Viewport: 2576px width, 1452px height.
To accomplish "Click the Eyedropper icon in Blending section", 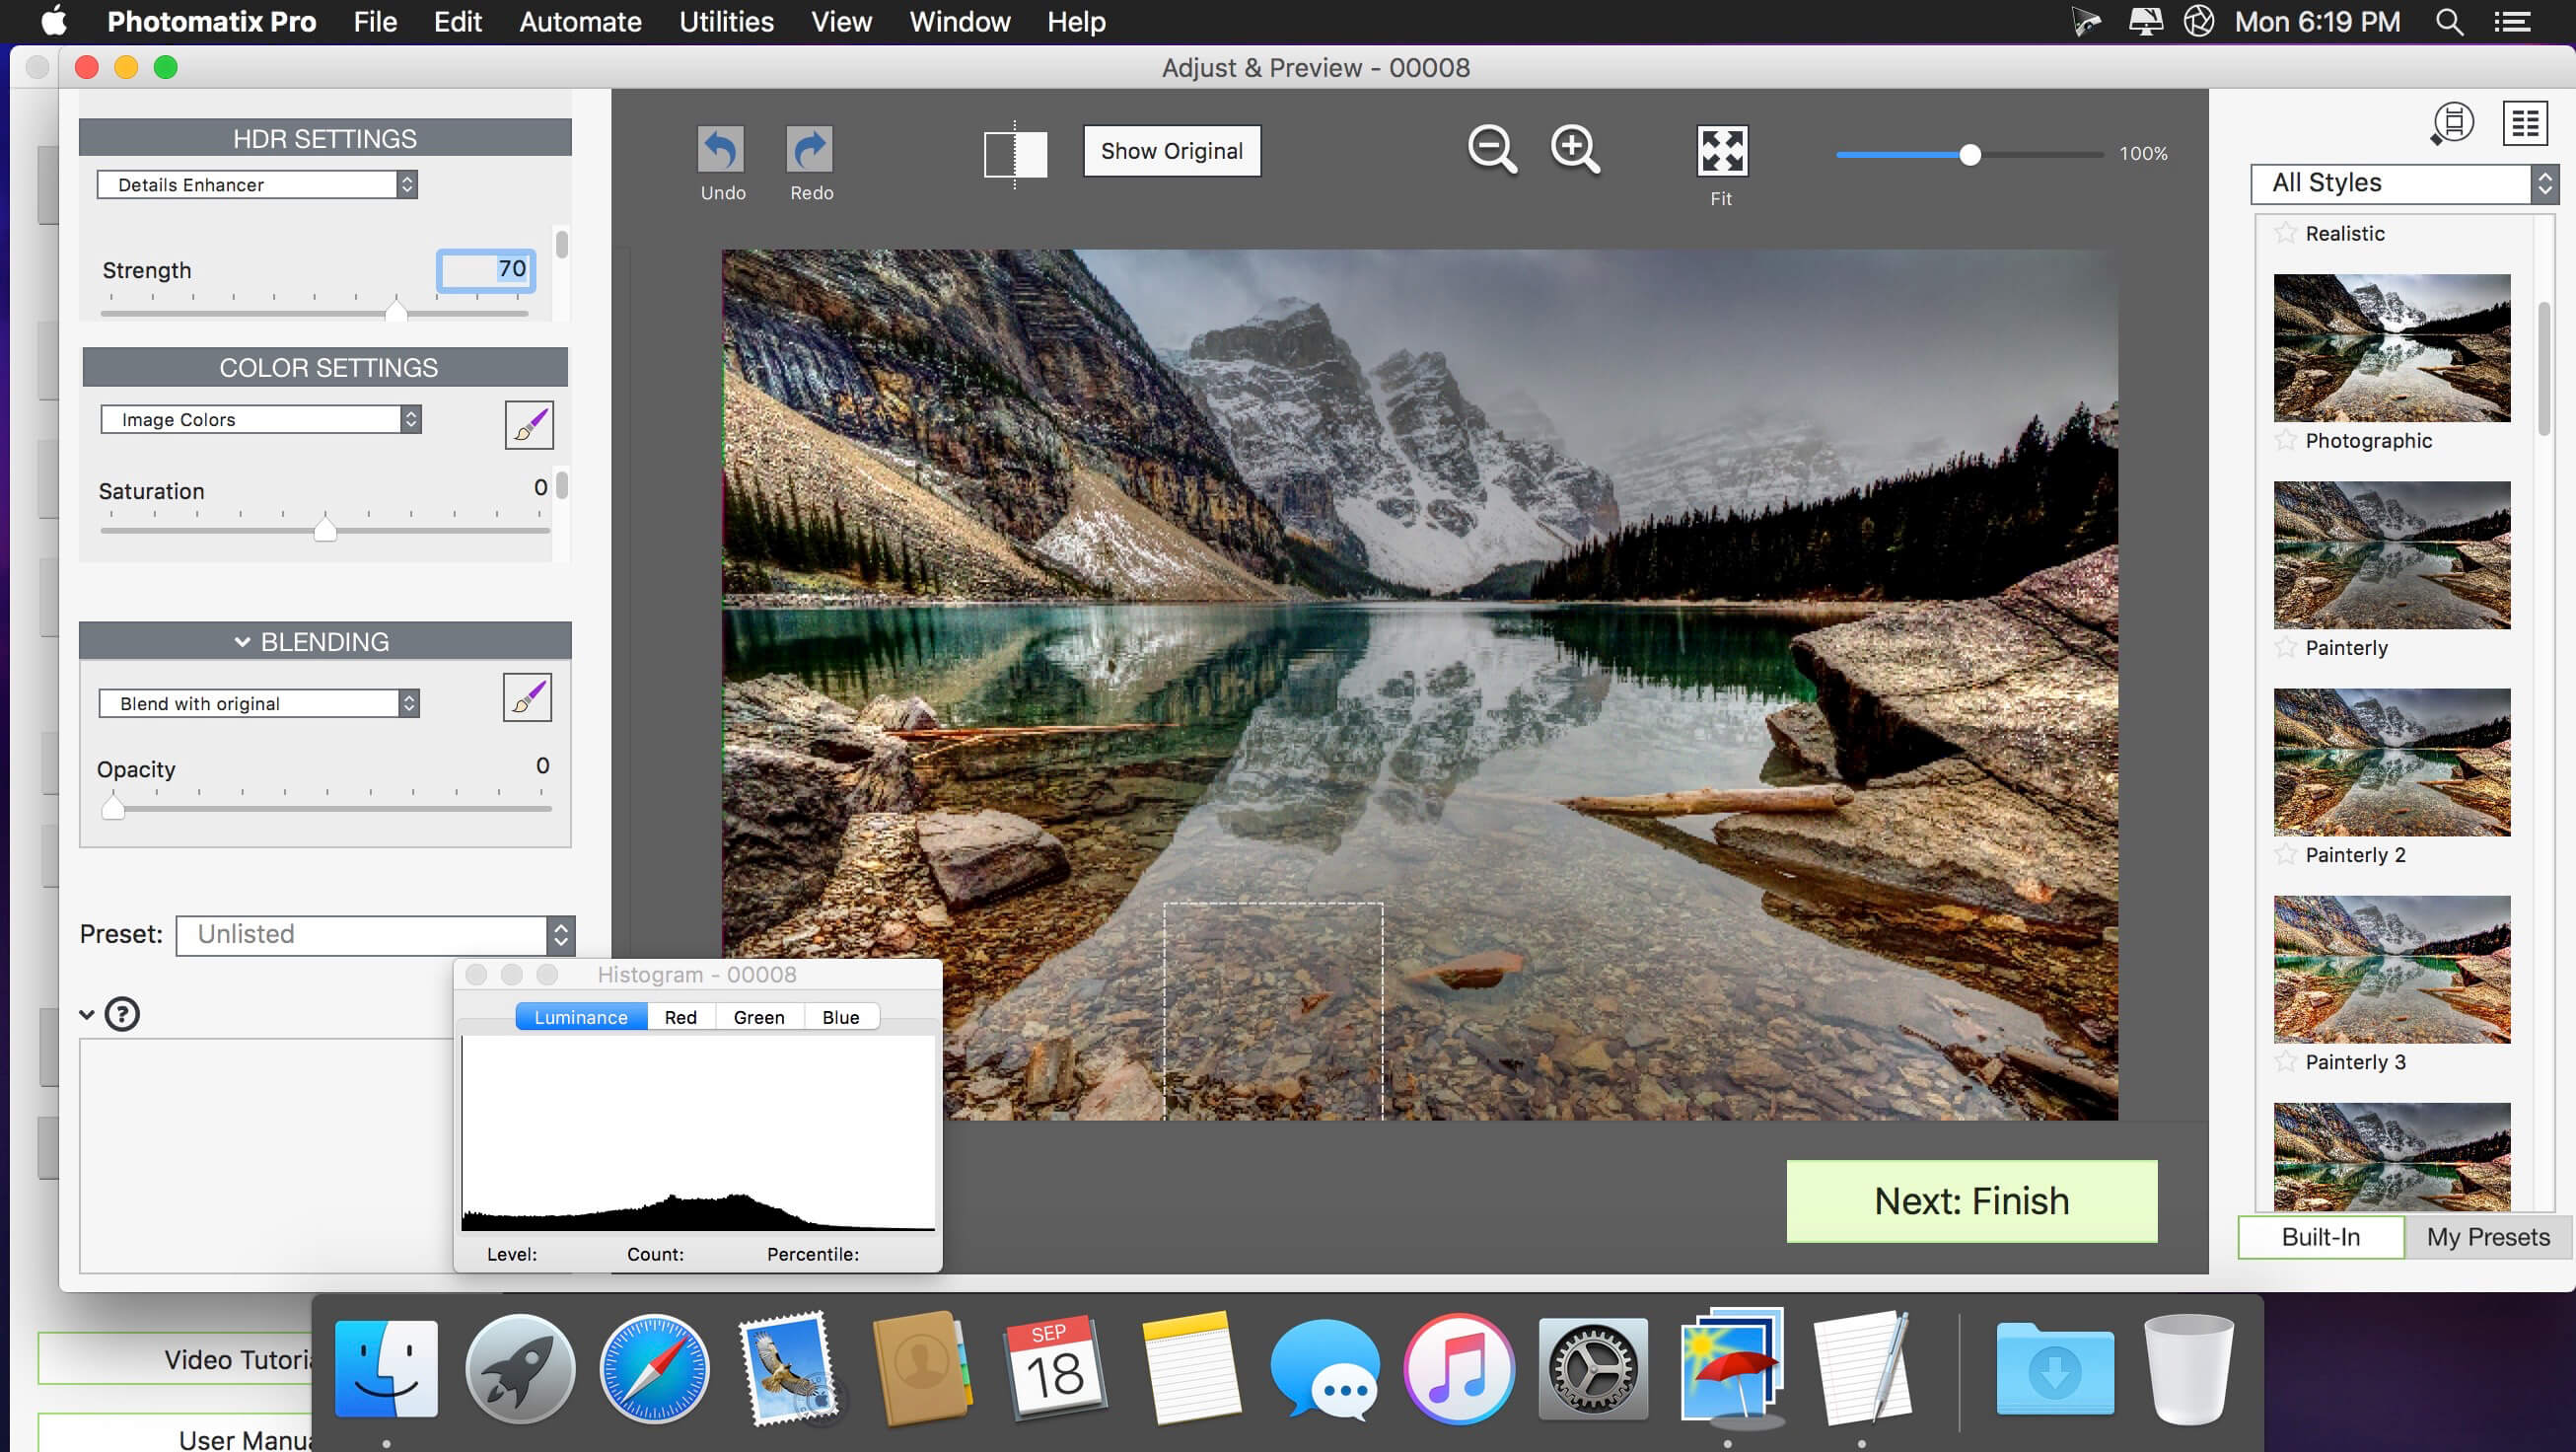I will click(x=526, y=698).
